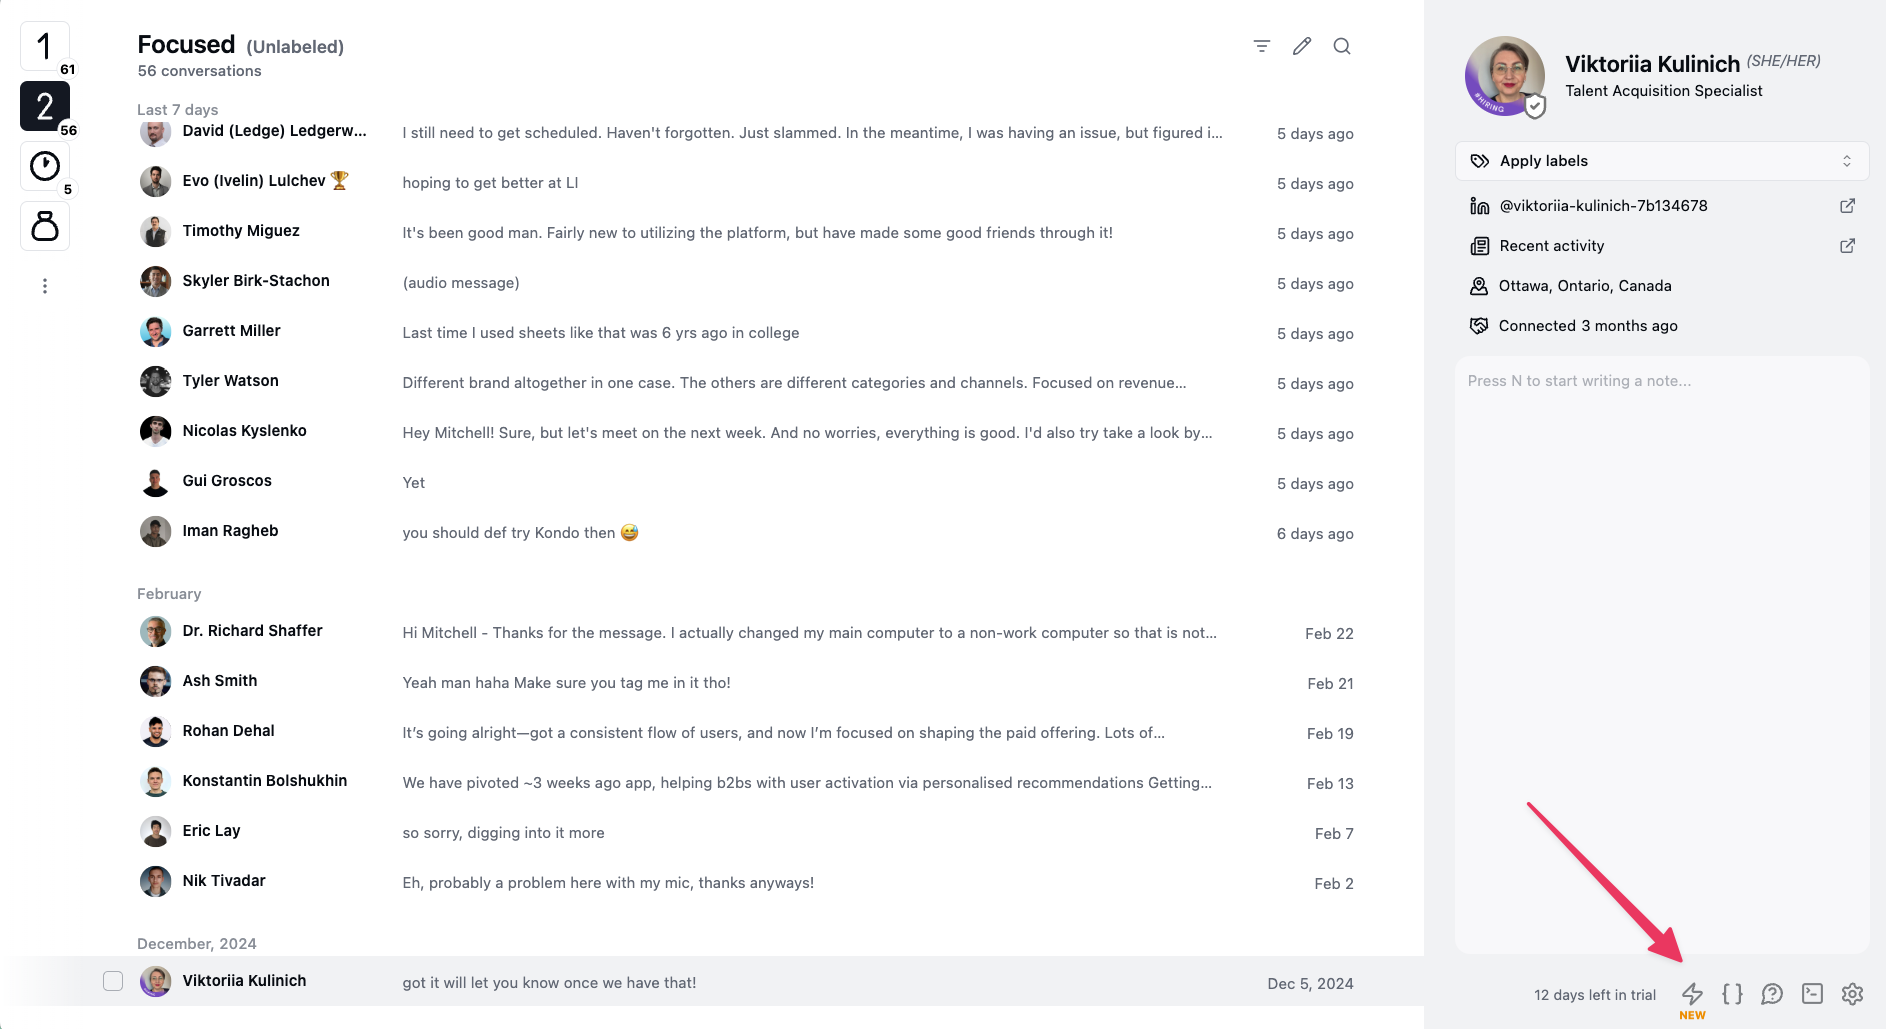Click the compose pencil icon
Screen dimensions: 1886x1029
click(x=1302, y=46)
